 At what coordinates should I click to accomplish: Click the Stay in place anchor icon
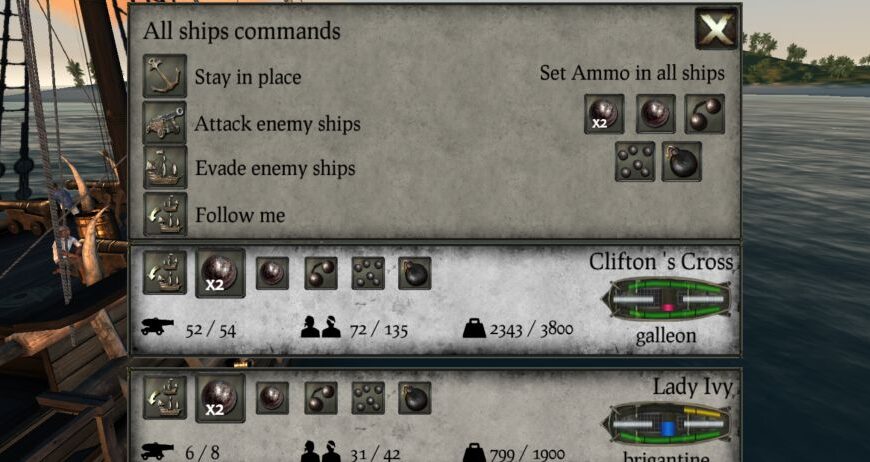165,76
